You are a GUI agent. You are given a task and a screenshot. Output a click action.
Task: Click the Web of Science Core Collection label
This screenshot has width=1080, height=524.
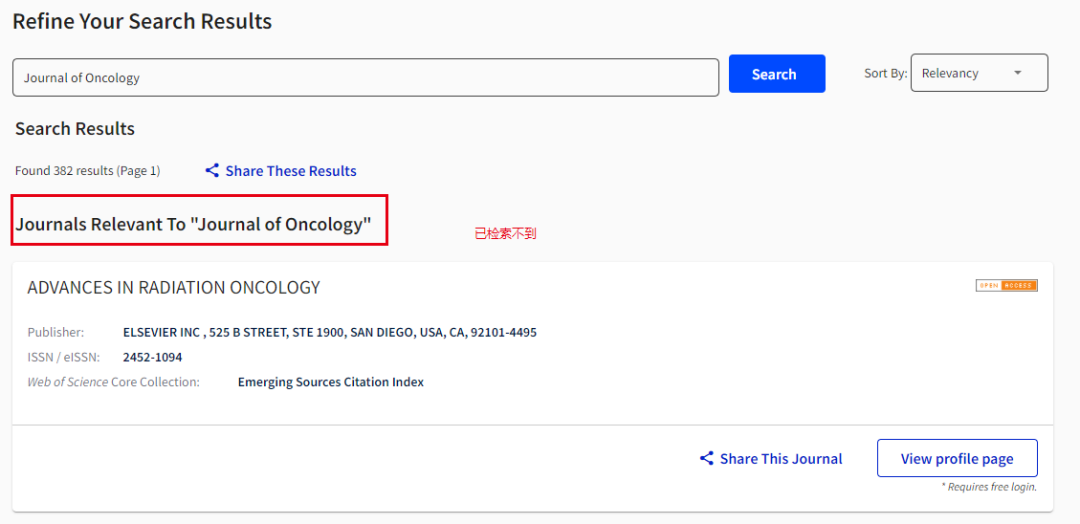tap(113, 382)
